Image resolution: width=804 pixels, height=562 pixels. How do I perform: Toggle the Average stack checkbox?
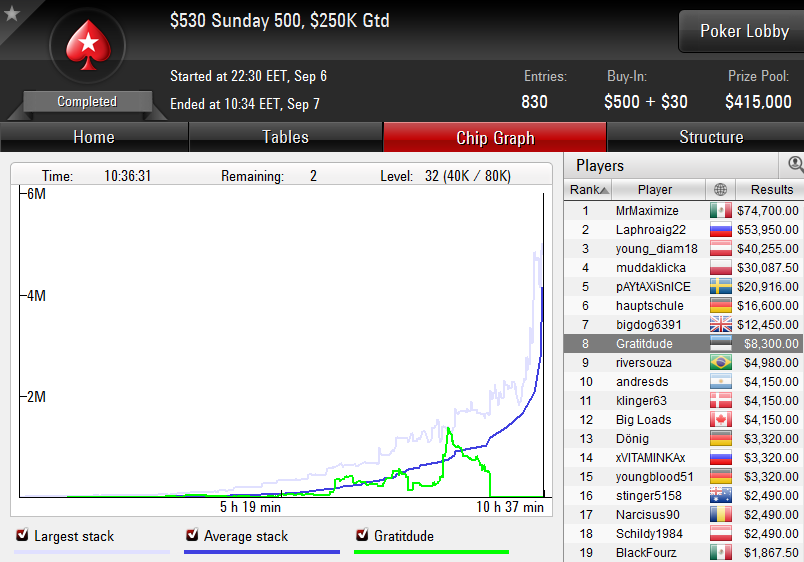tap(192, 535)
